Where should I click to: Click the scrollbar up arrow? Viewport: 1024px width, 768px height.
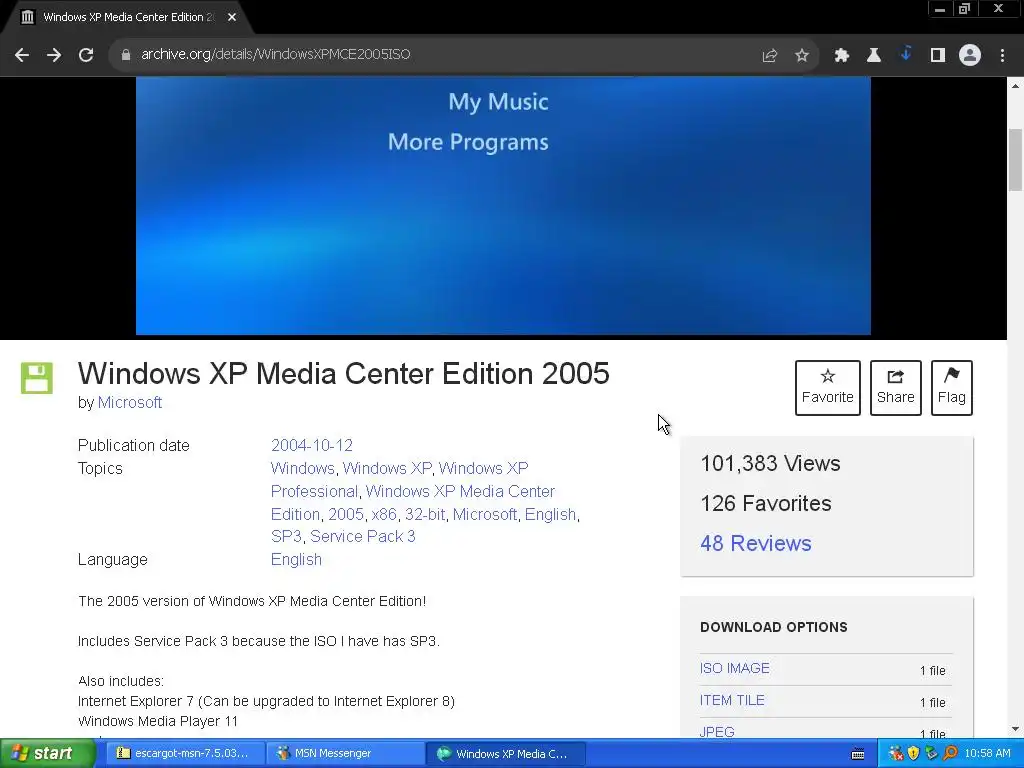tap(1016, 86)
